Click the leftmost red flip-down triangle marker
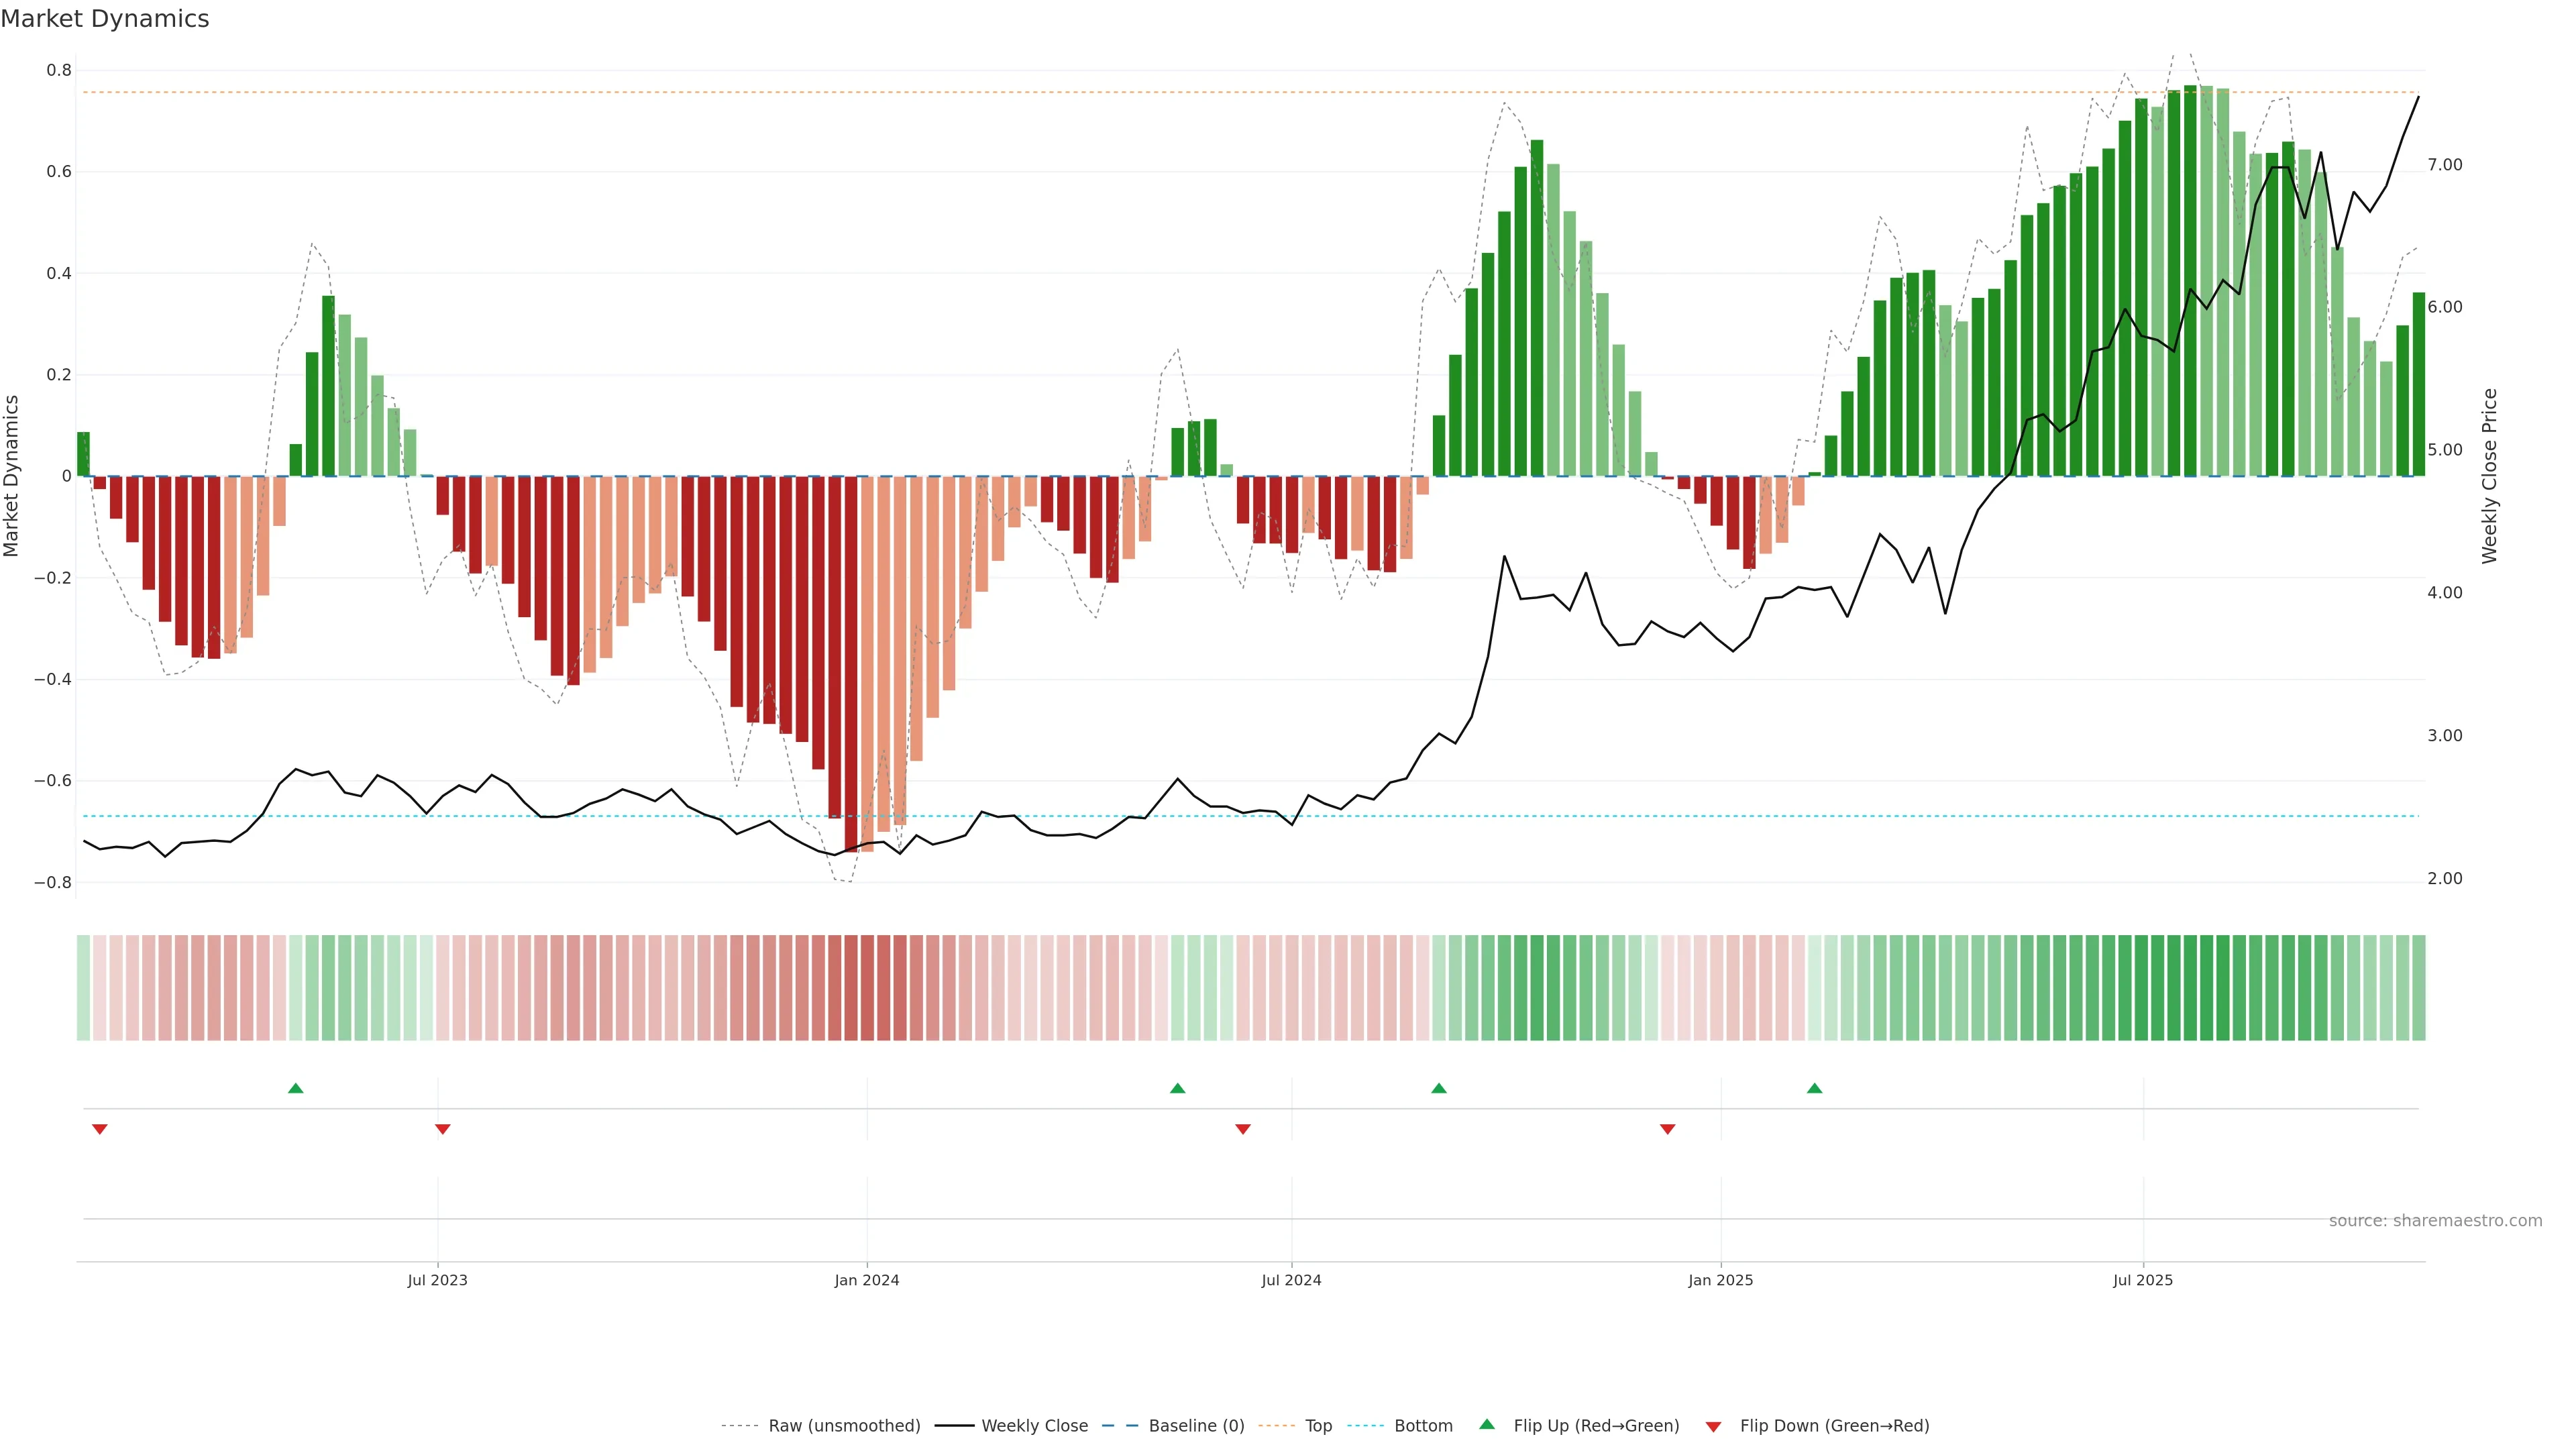Screen dimensions: 2576x1449 (x=99, y=1129)
